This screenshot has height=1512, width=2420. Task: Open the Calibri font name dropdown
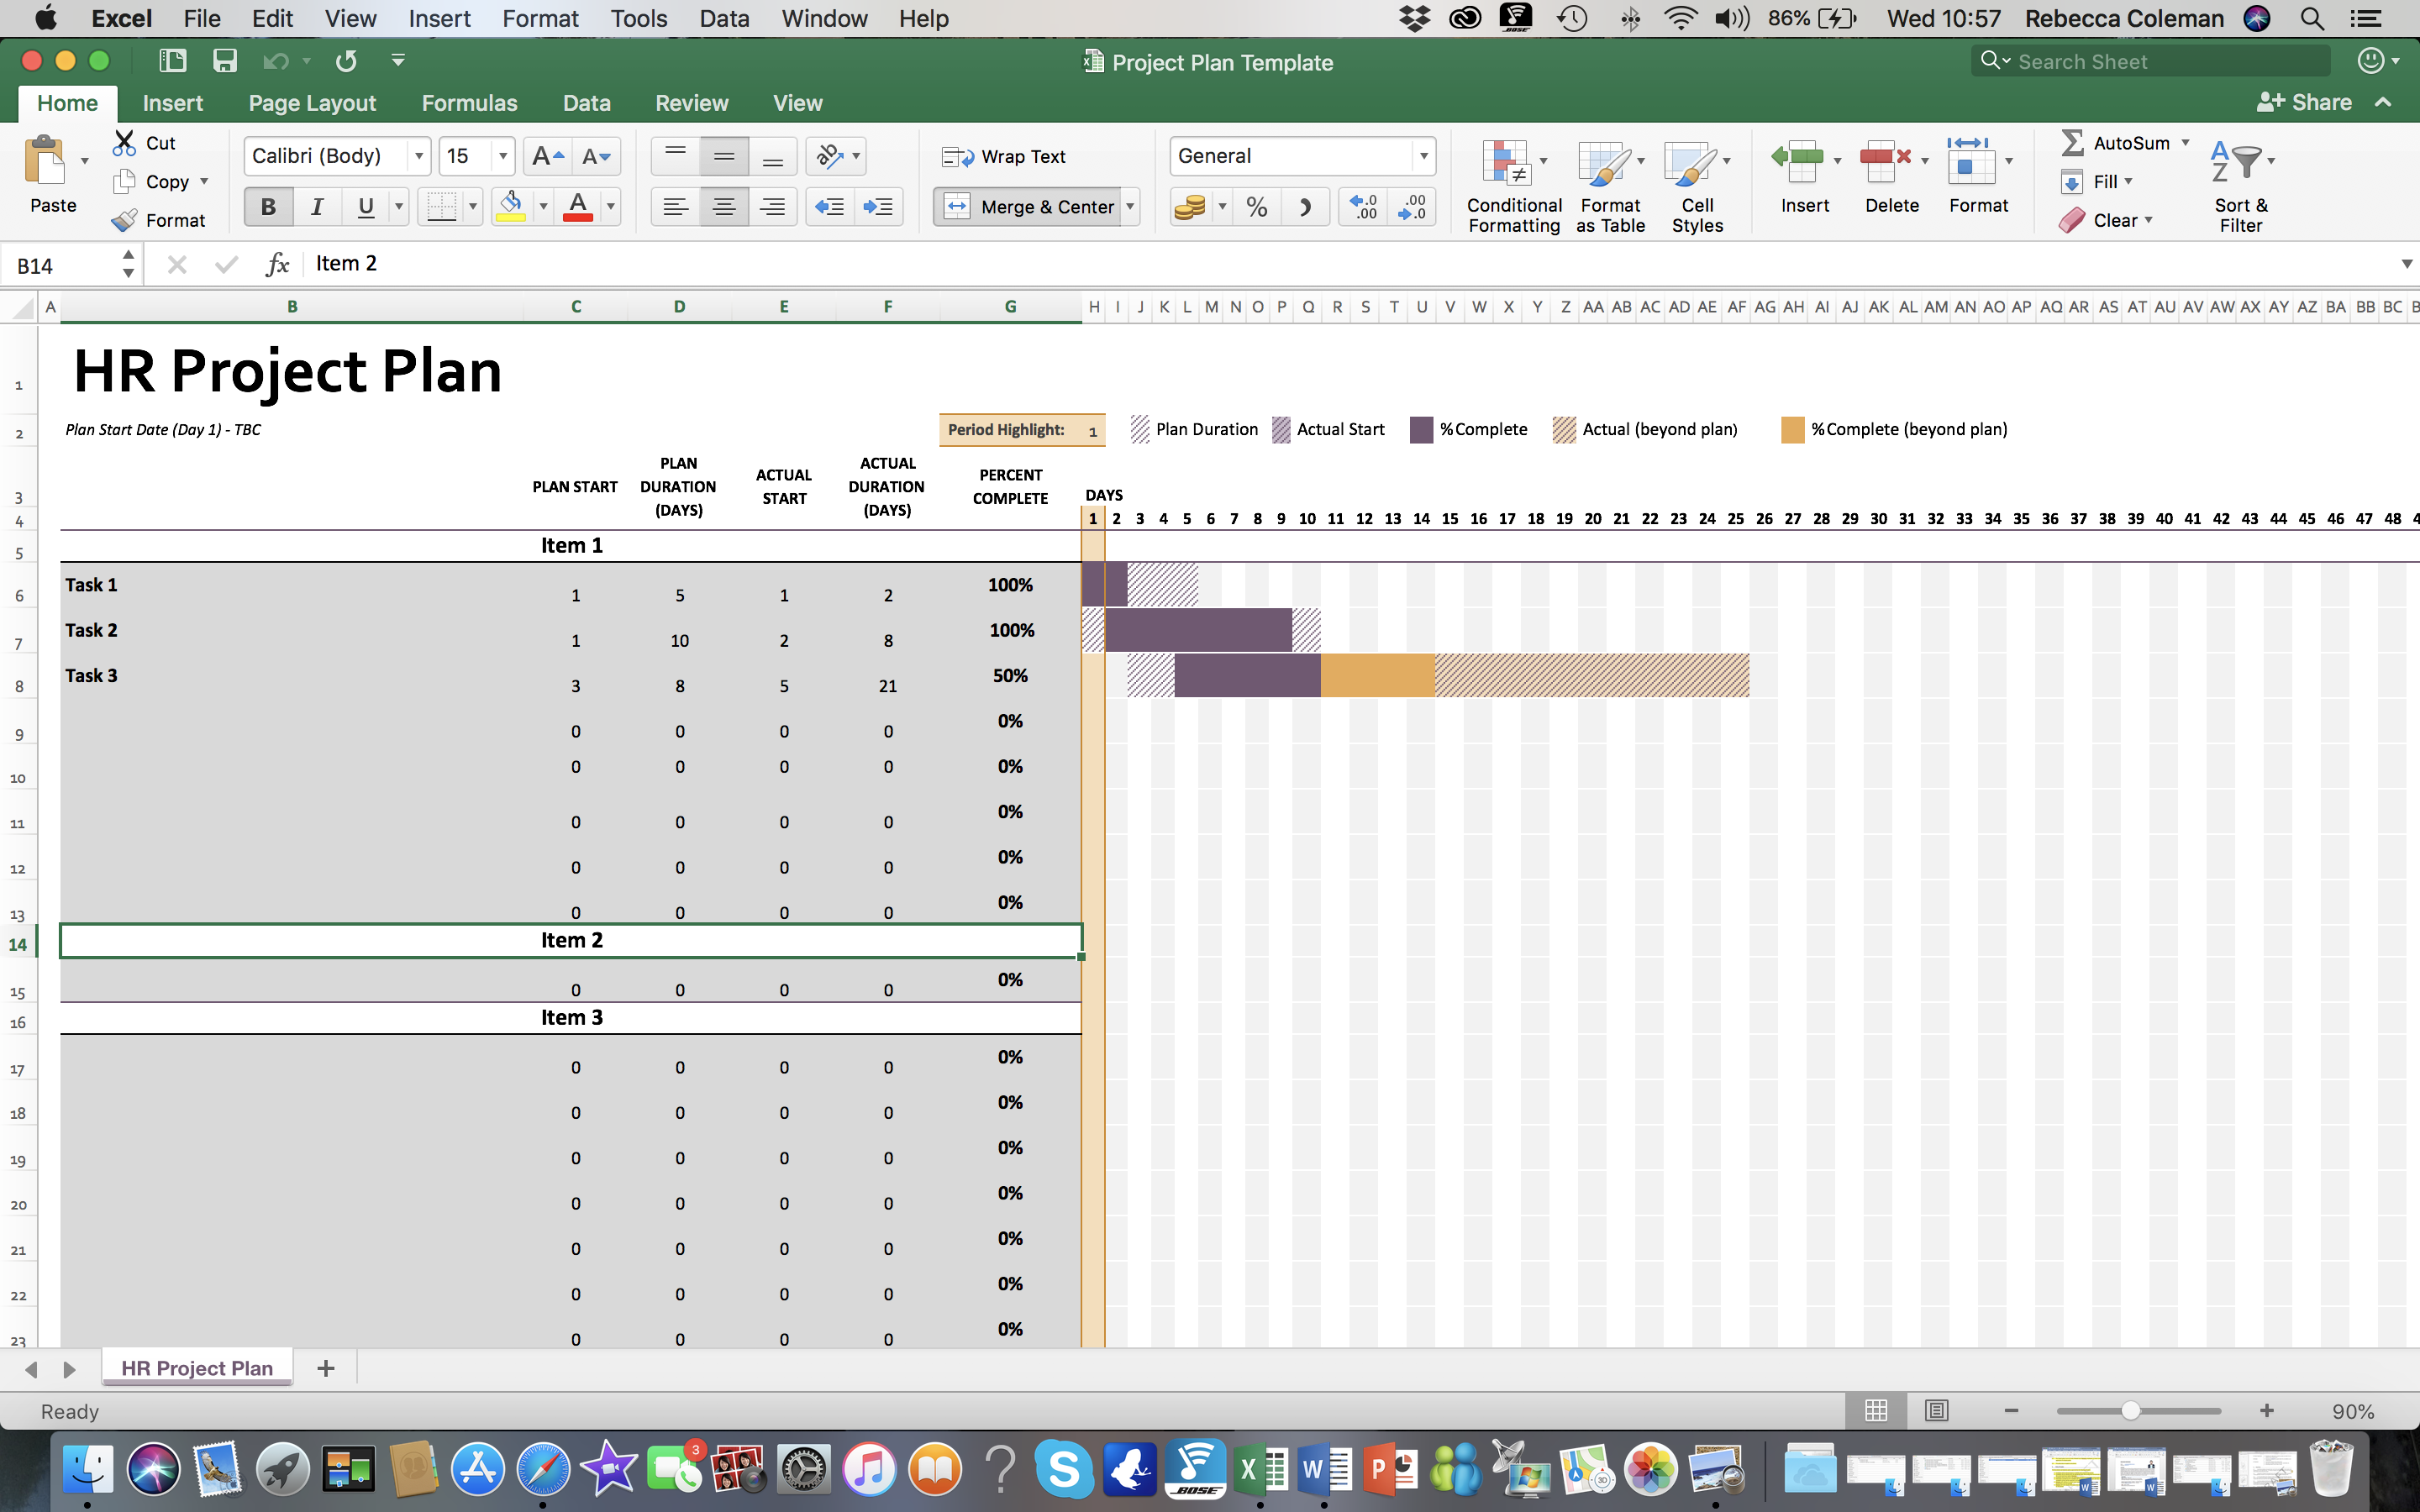(419, 157)
